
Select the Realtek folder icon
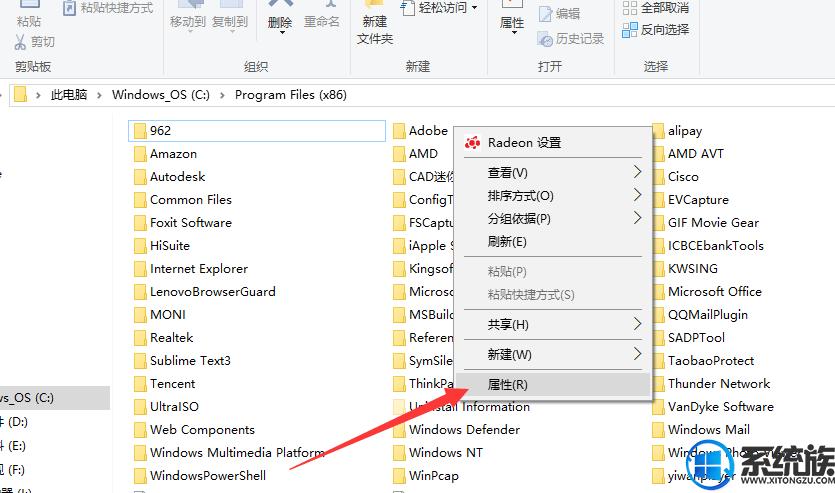coord(140,338)
